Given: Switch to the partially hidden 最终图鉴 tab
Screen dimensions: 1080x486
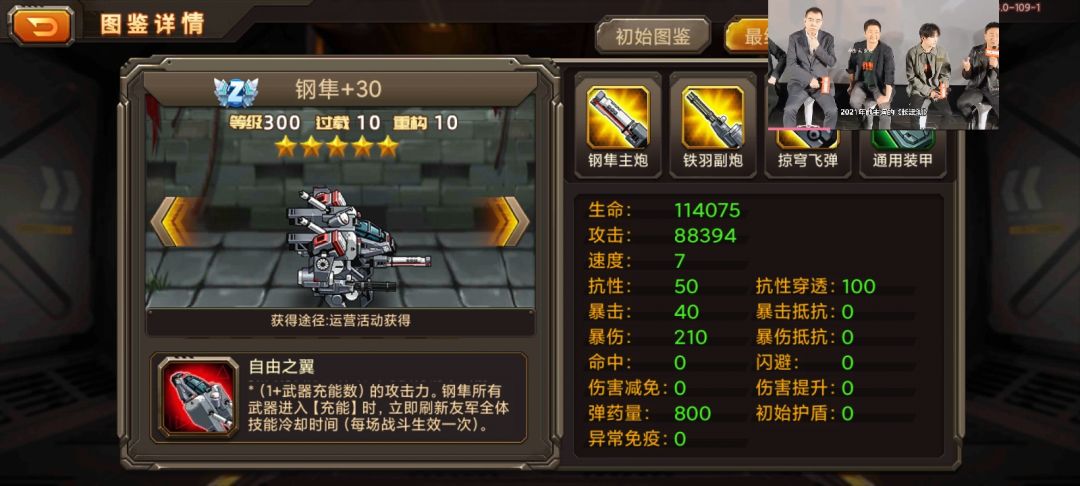Looking at the screenshot, I should click(747, 36).
